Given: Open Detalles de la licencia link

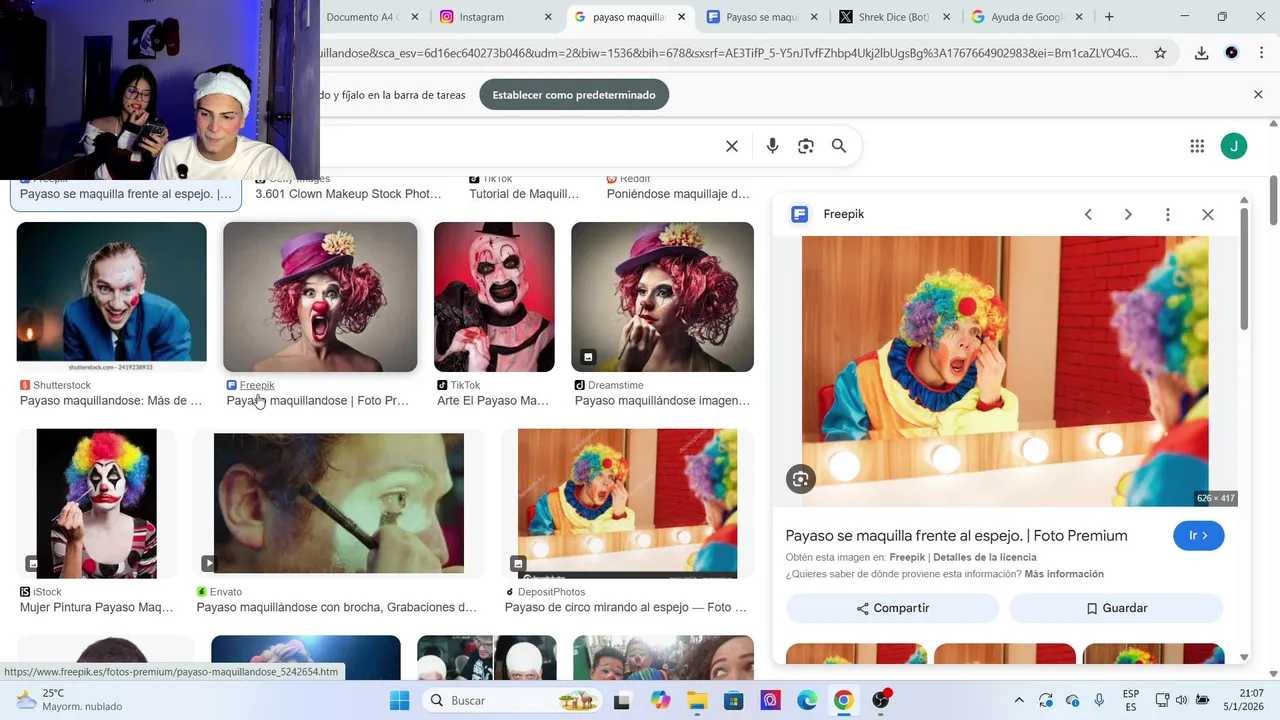Looking at the screenshot, I should click(985, 557).
